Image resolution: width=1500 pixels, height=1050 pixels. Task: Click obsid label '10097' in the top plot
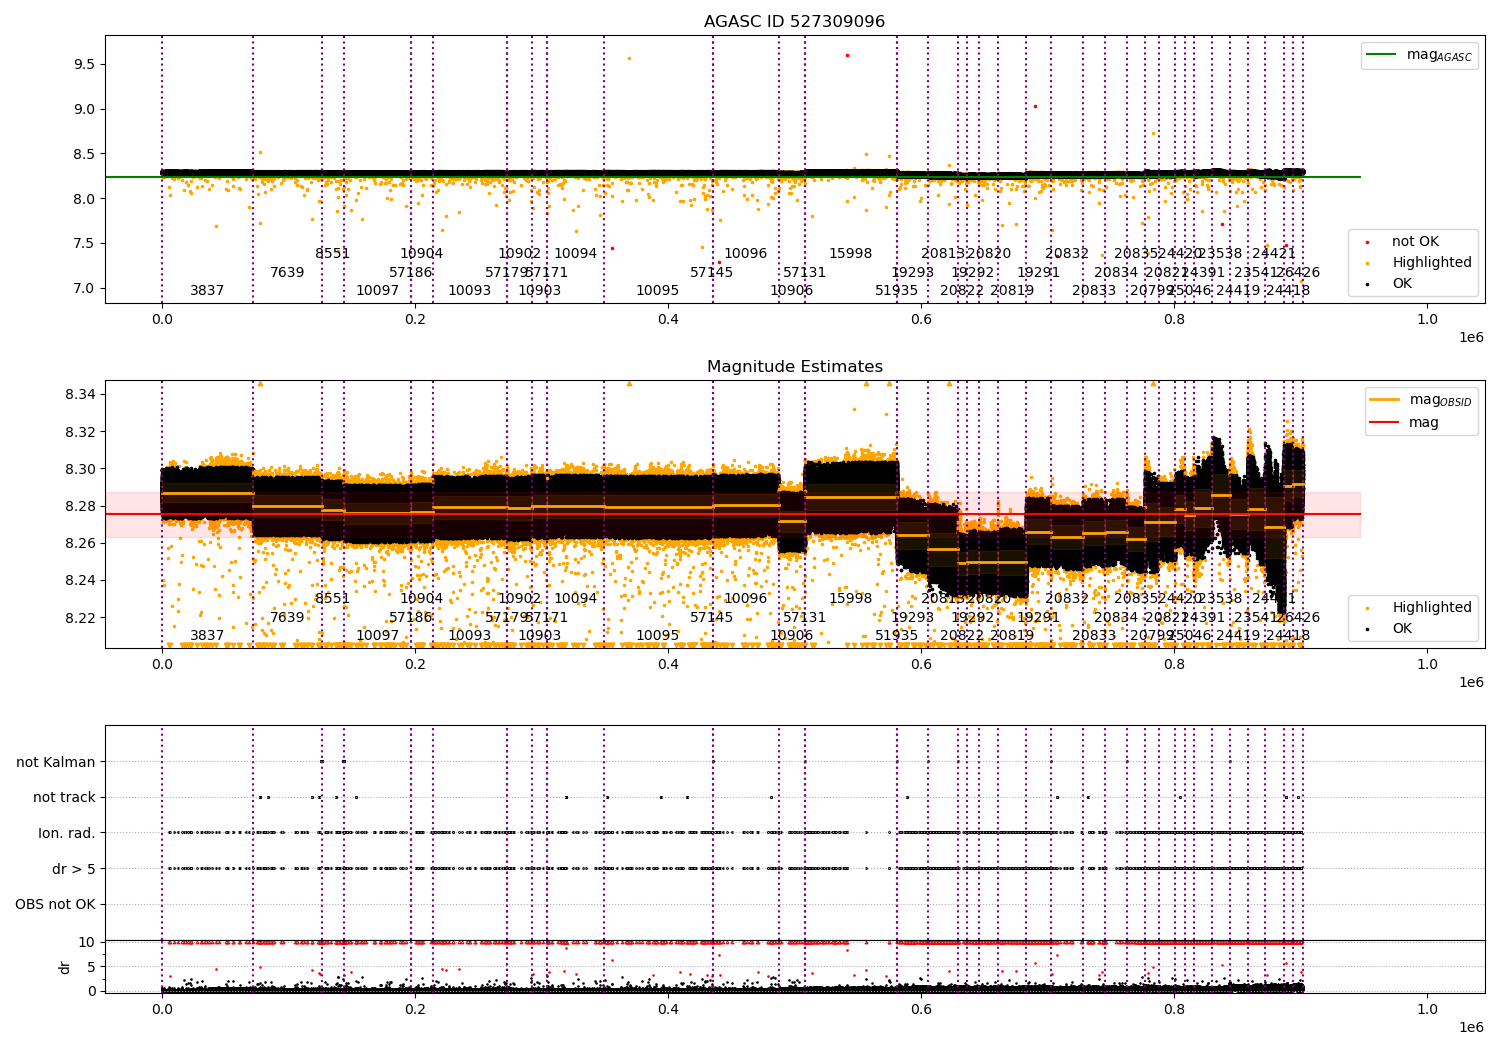pyautogui.click(x=378, y=291)
